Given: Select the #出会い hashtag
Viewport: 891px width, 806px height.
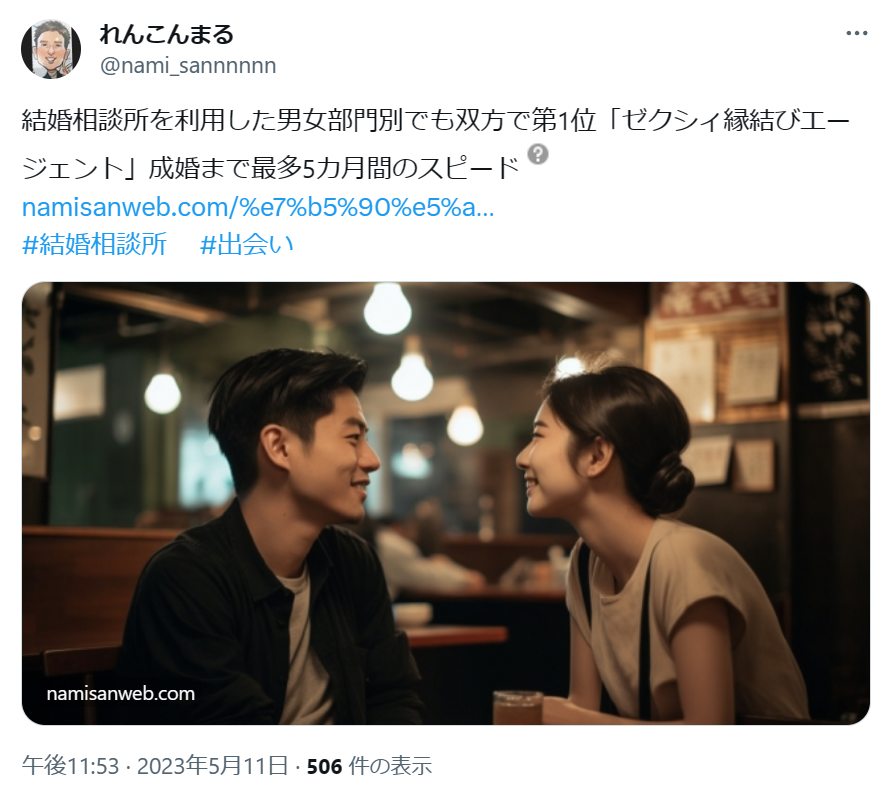Looking at the screenshot, I should click(247, 244).
